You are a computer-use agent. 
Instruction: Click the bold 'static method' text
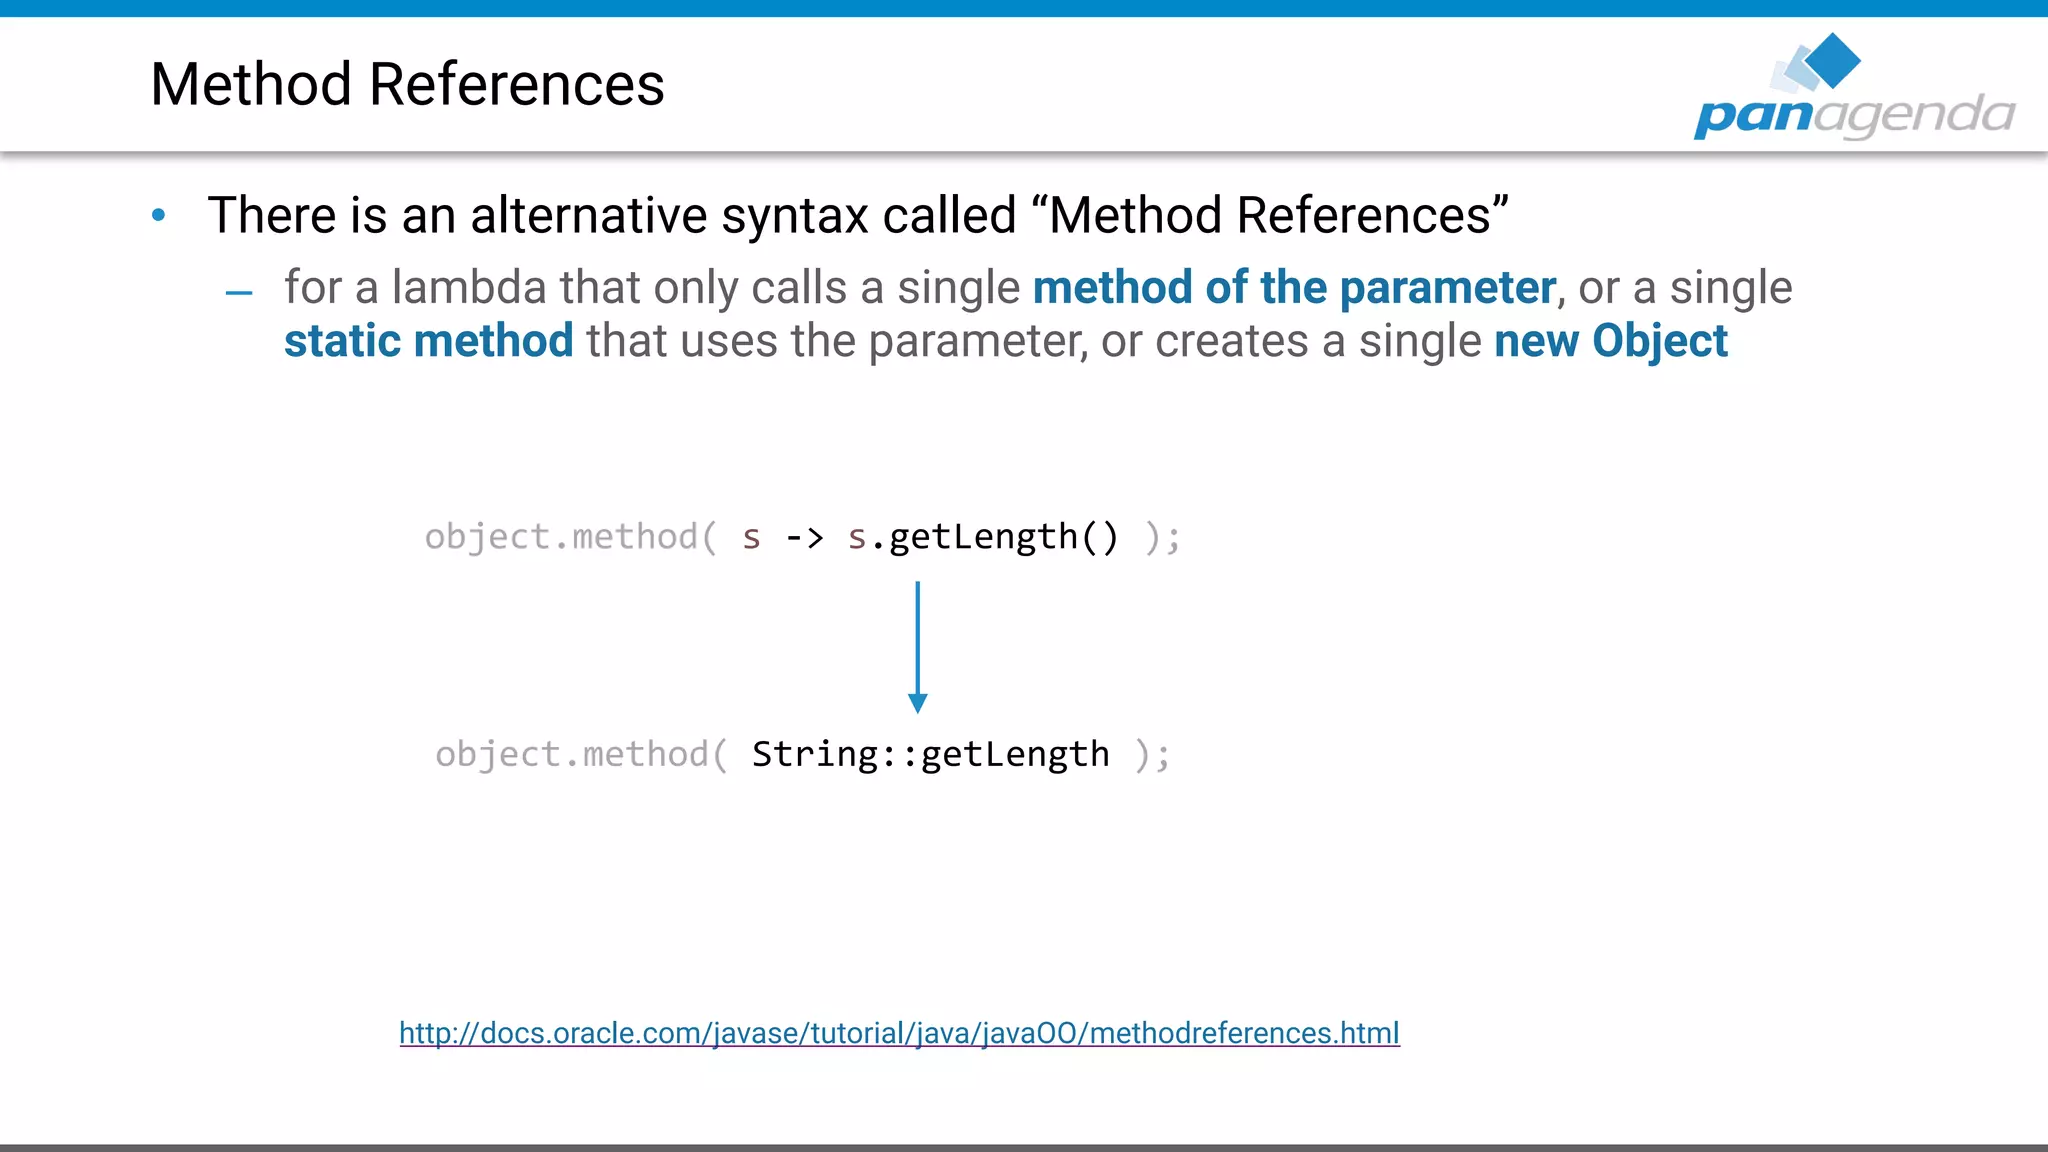click(428, 341)
